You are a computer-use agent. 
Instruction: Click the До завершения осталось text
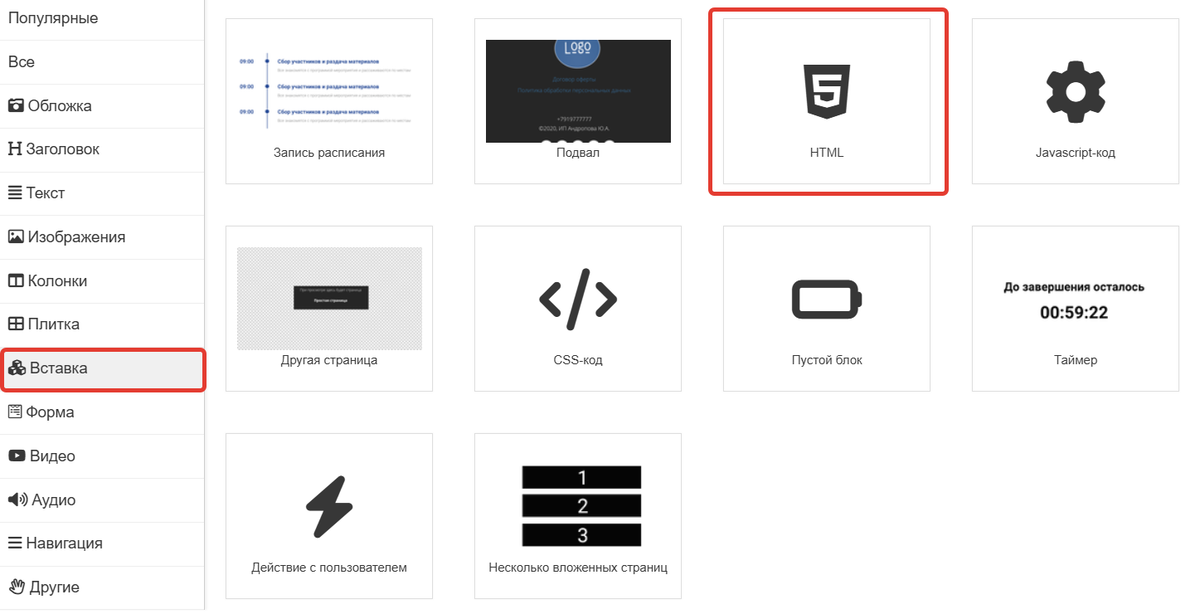click(x=1075, y=286)
